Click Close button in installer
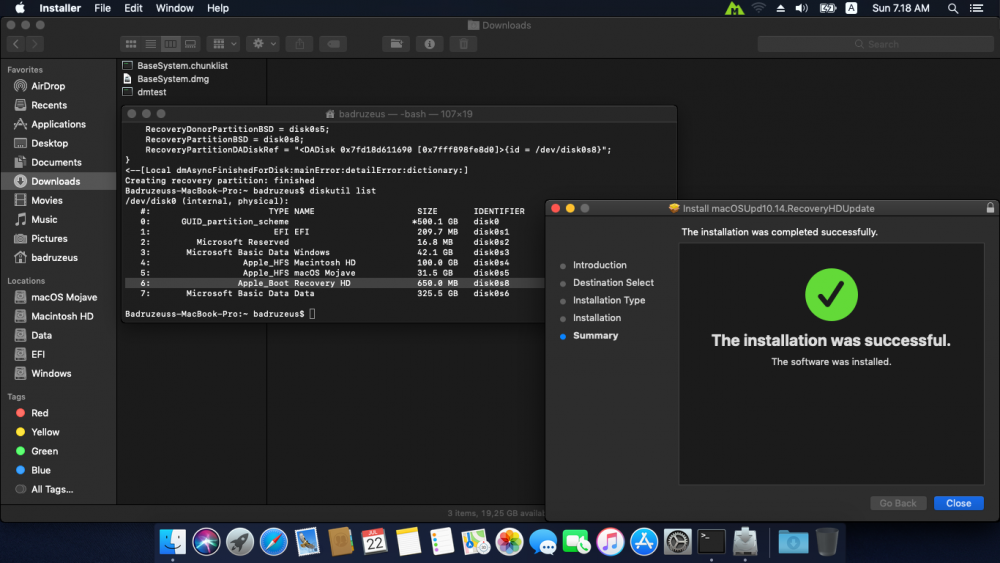 click(x=959, y=503)
